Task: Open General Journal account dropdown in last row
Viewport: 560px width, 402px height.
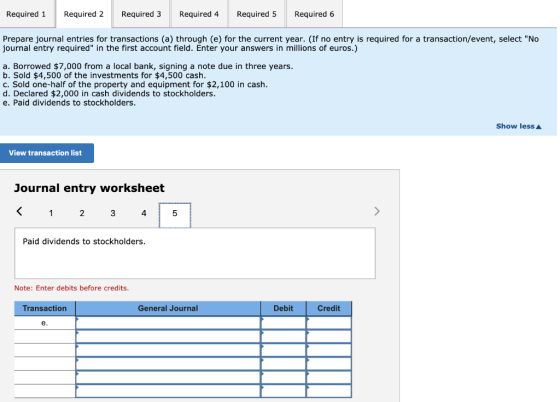Action: [168, 391]
